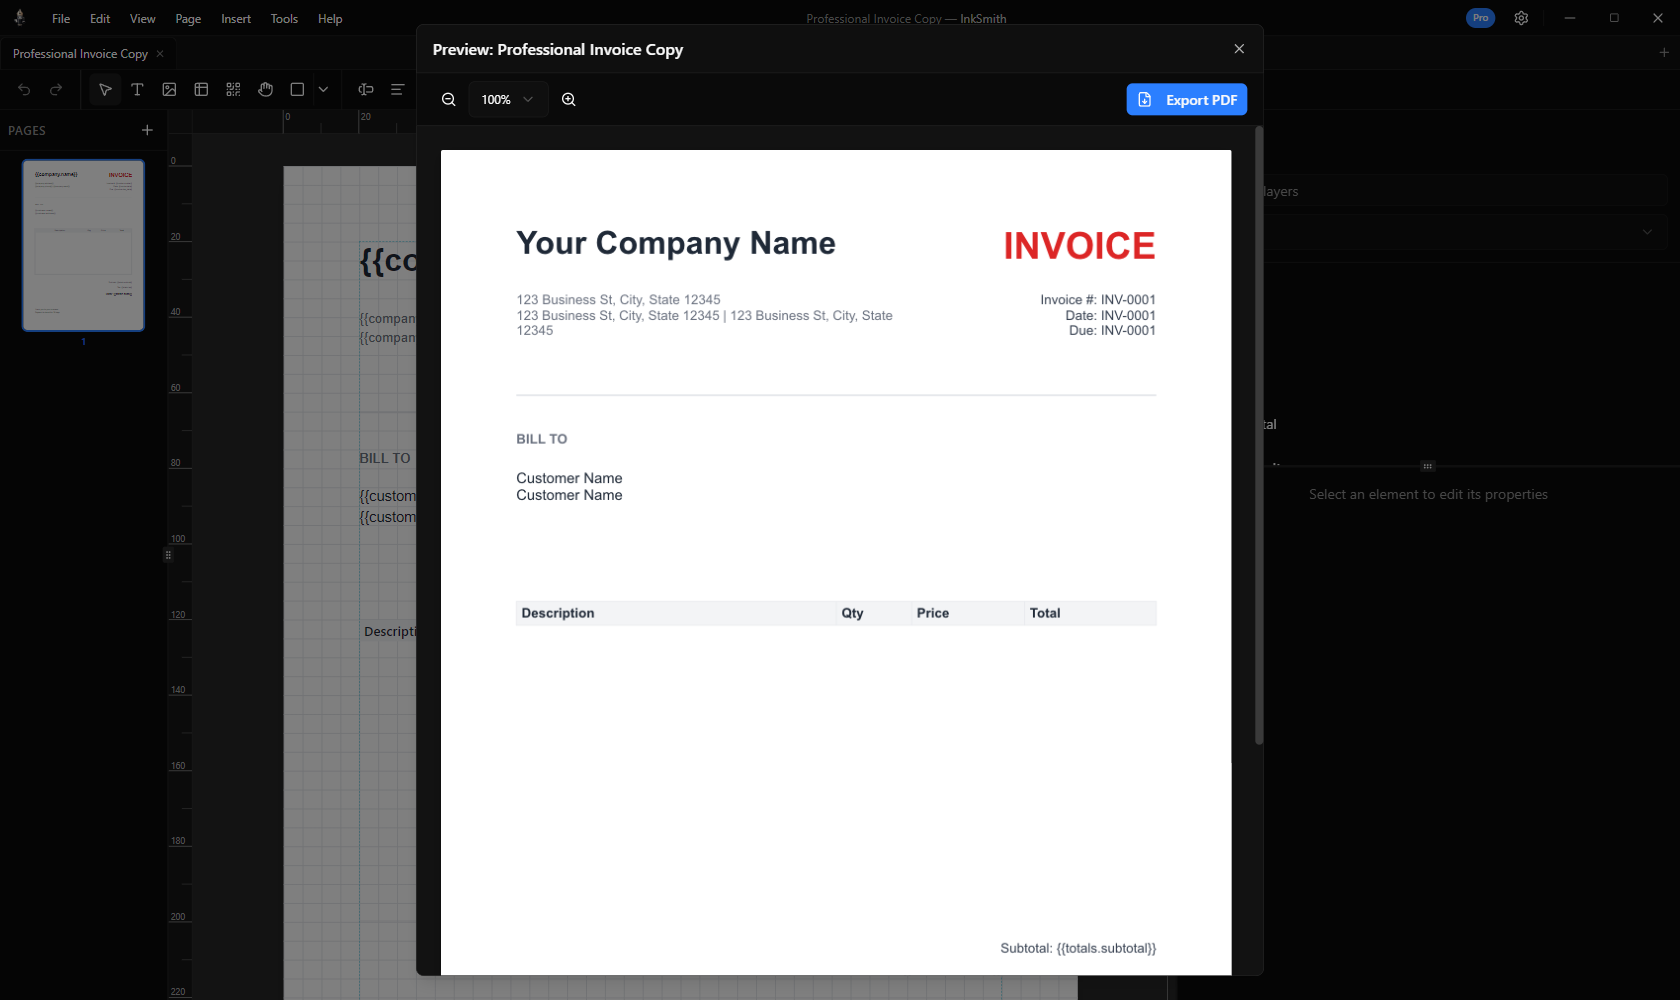Select page 1 thumbnail in Pages panel
Image resolution: width=1680 pixels, height=1000 pixels.
84,245
